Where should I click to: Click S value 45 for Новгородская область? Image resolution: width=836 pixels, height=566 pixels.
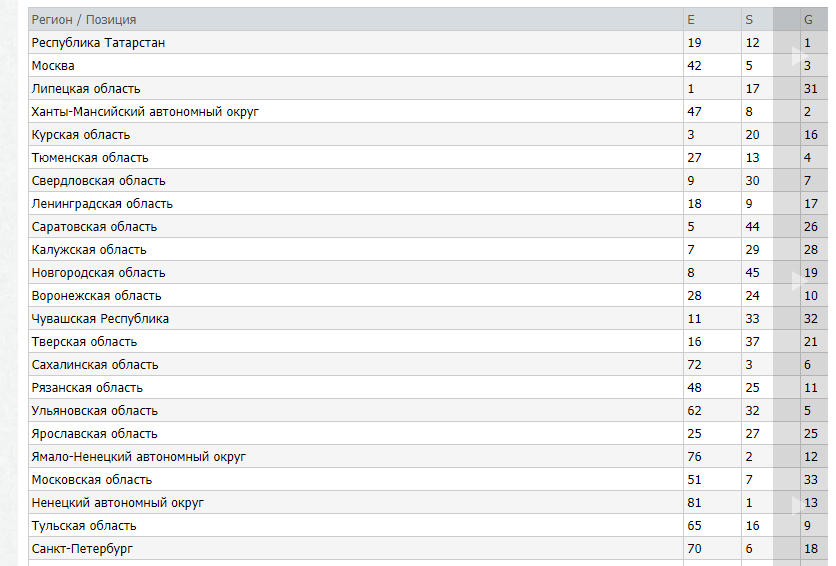point(752,273)
